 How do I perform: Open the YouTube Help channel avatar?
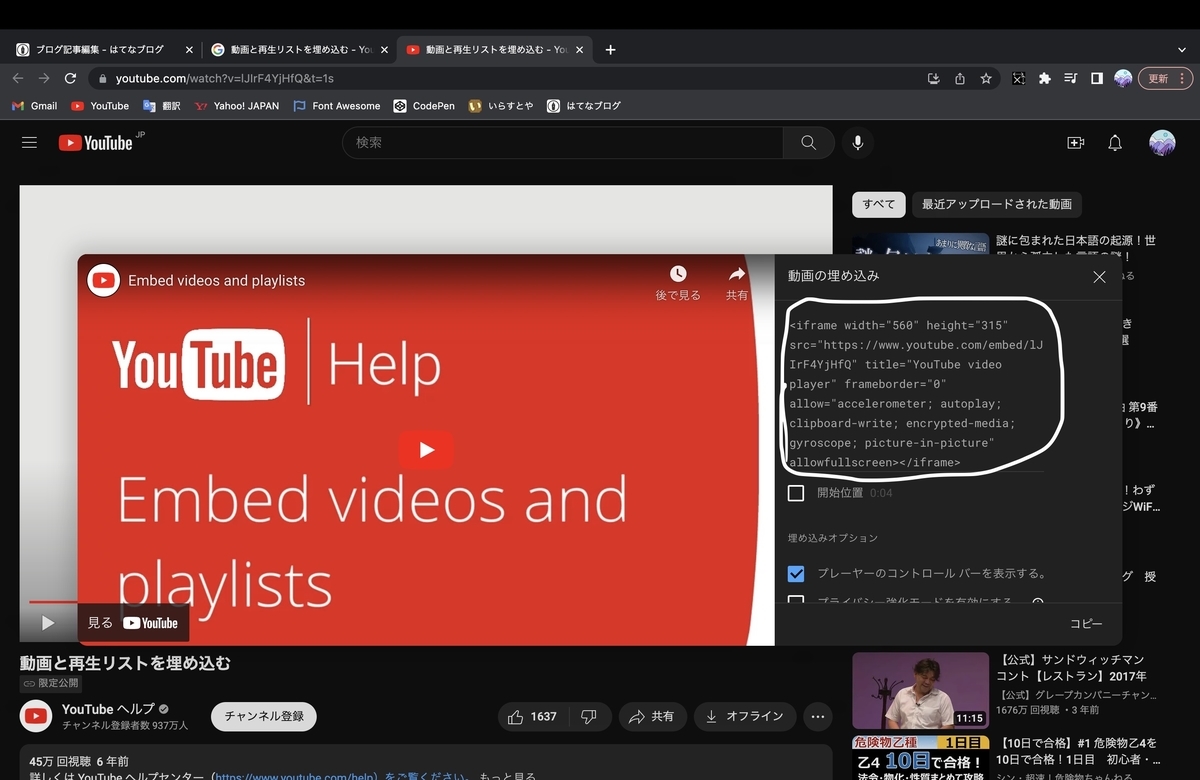[37, 716]
